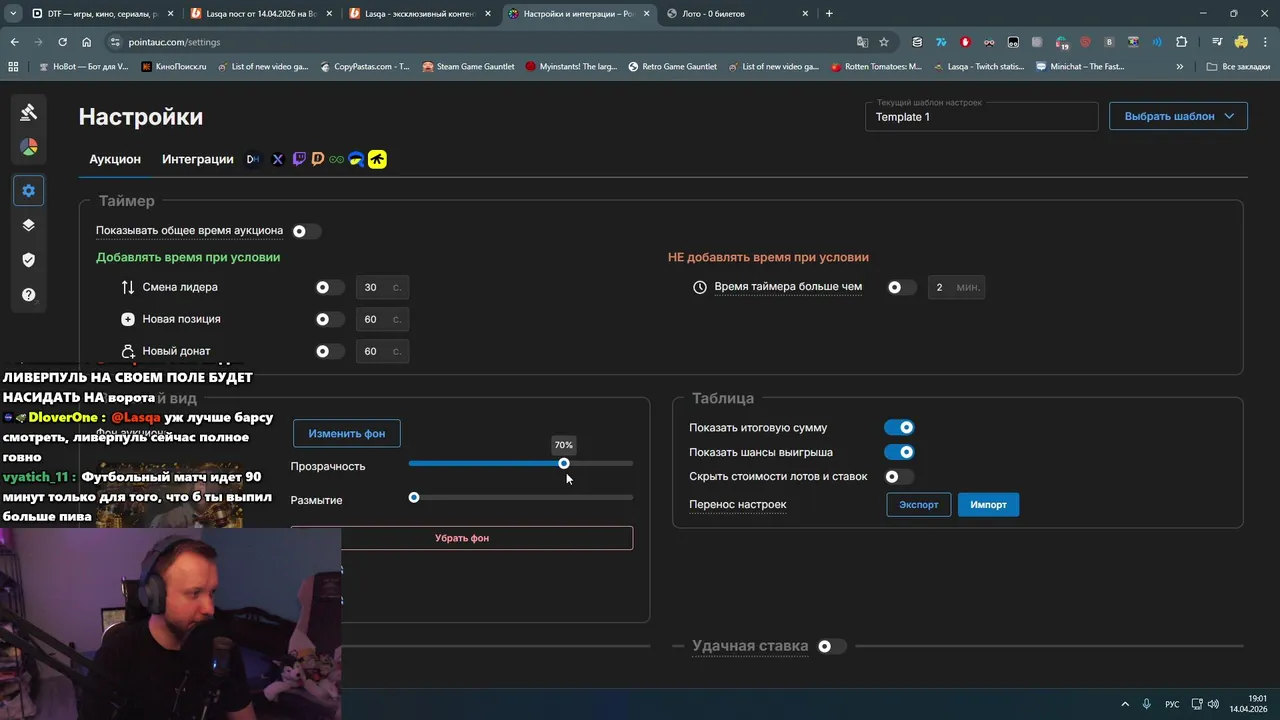Image resolution: width=1280 pixels, height=720 pixels.
Task: Toggle Показывать общее время аукциона
Action: click(x=305, y=231)
